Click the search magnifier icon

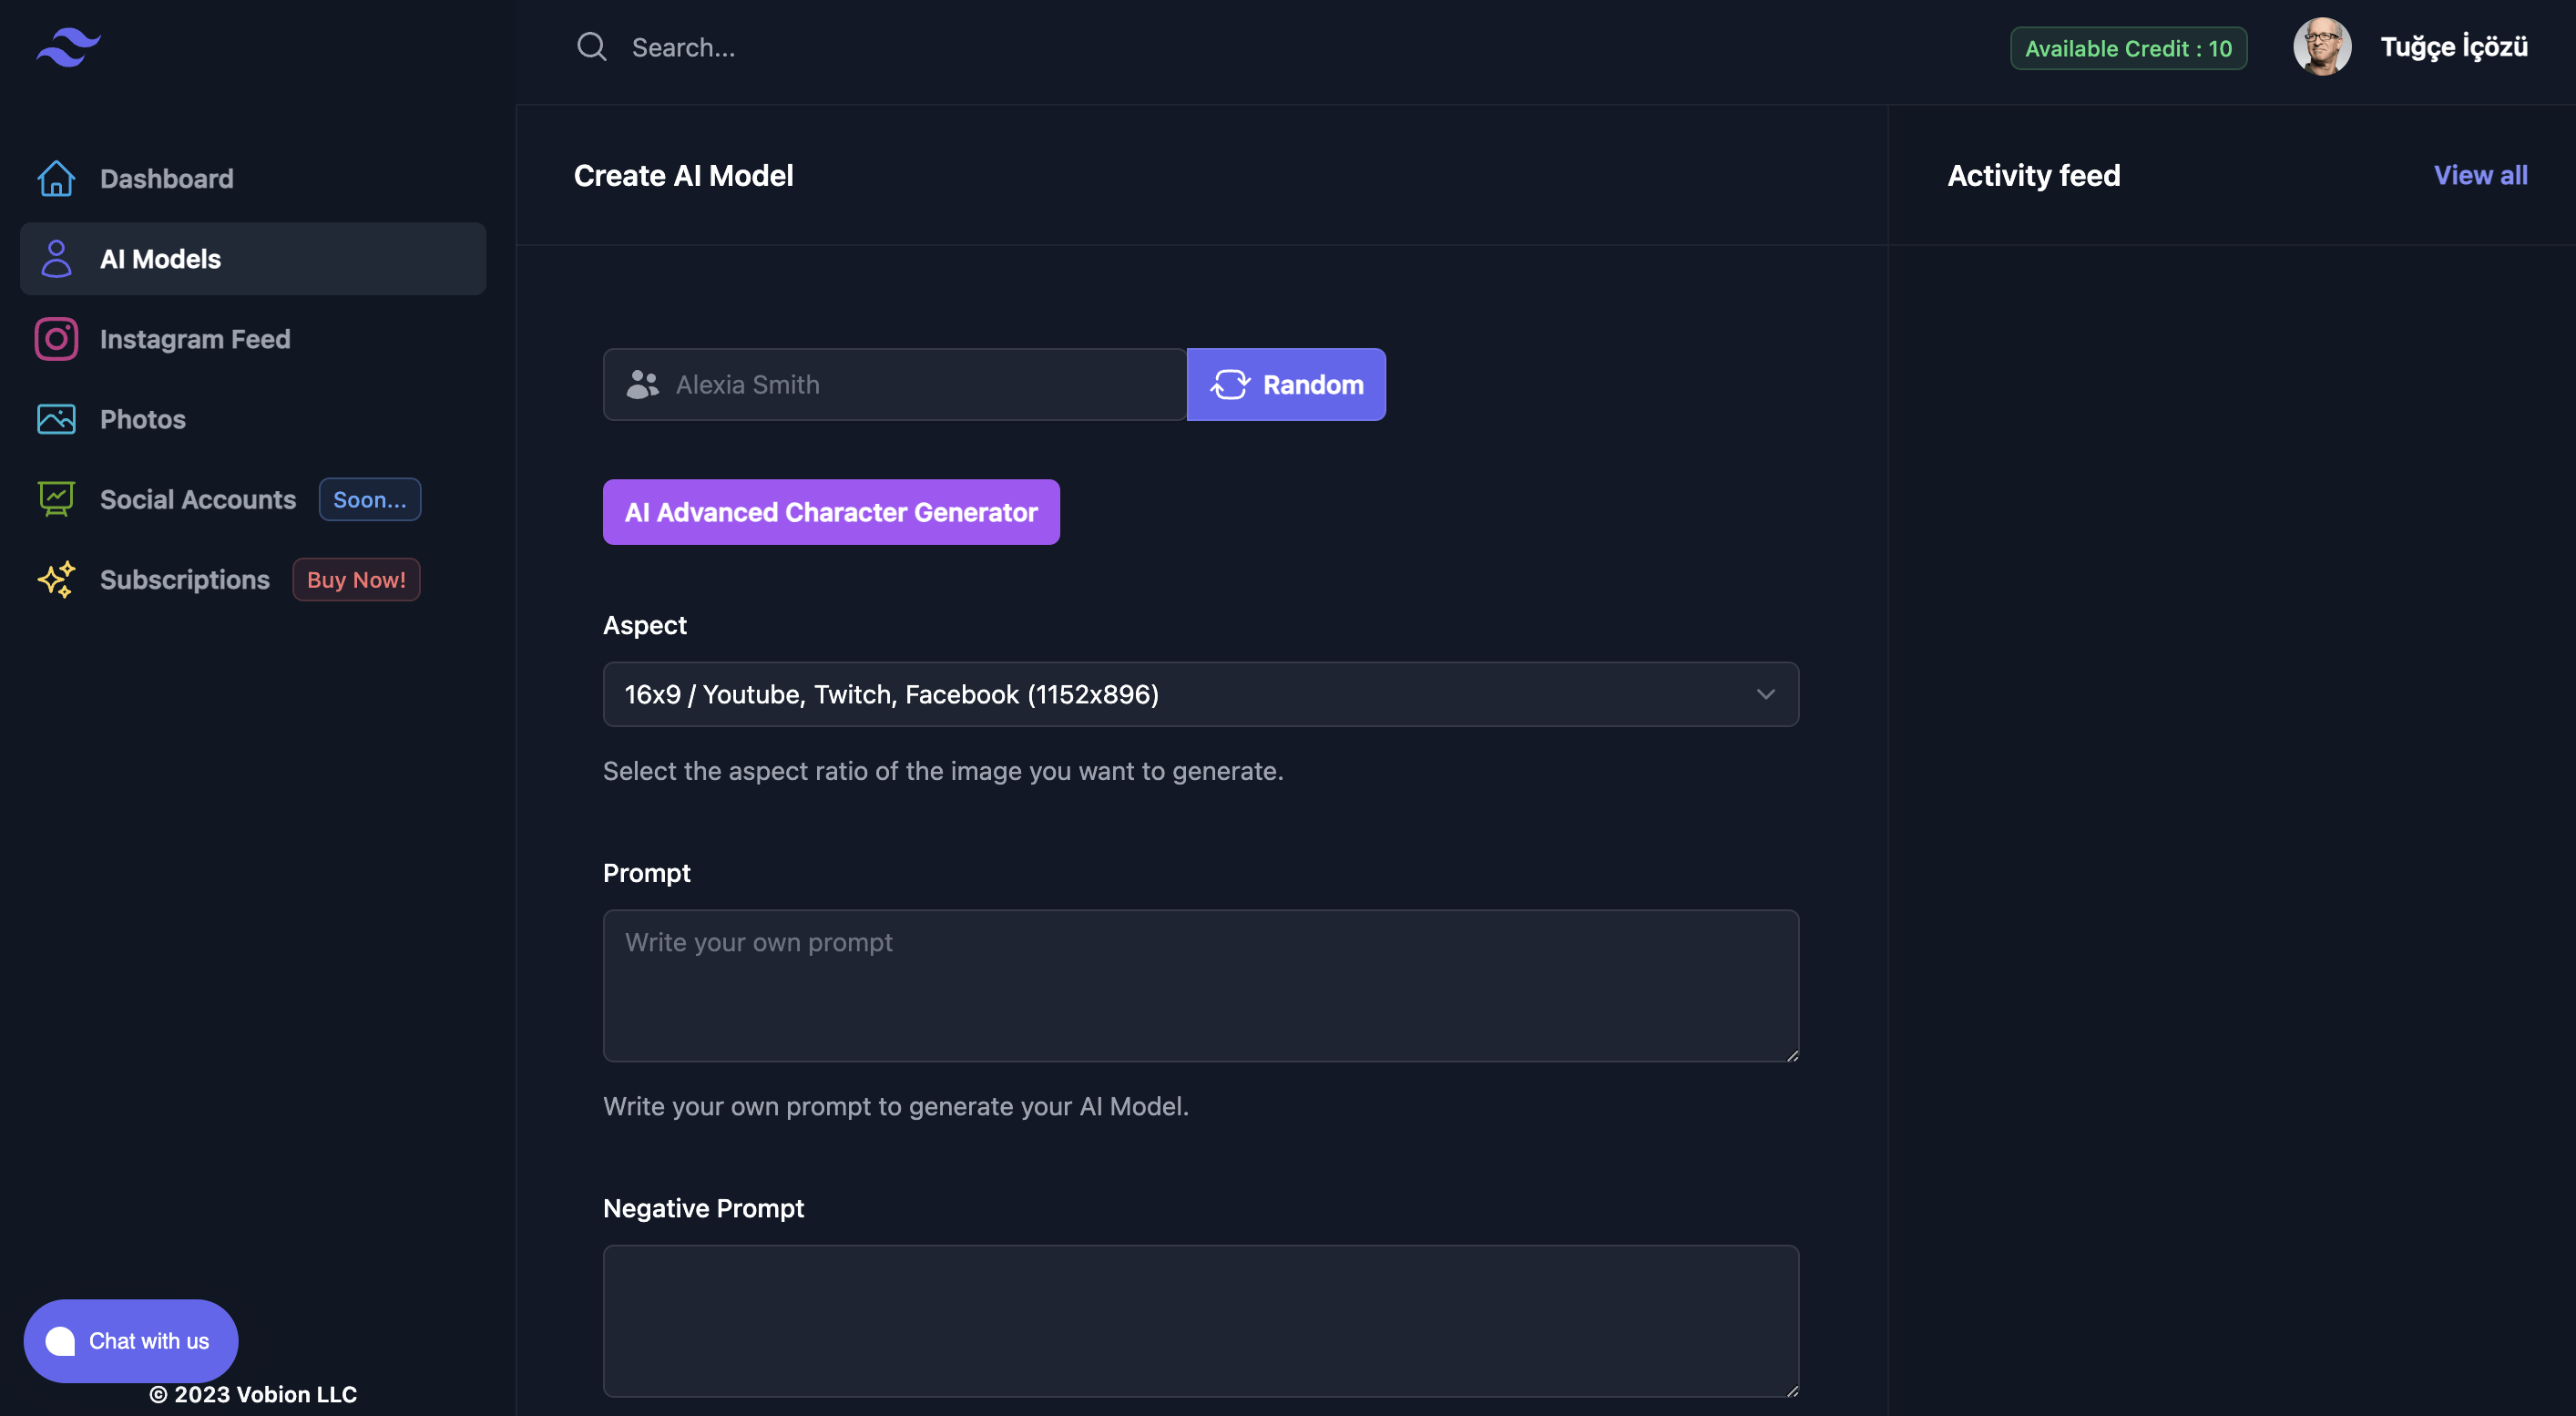(591, 47)
